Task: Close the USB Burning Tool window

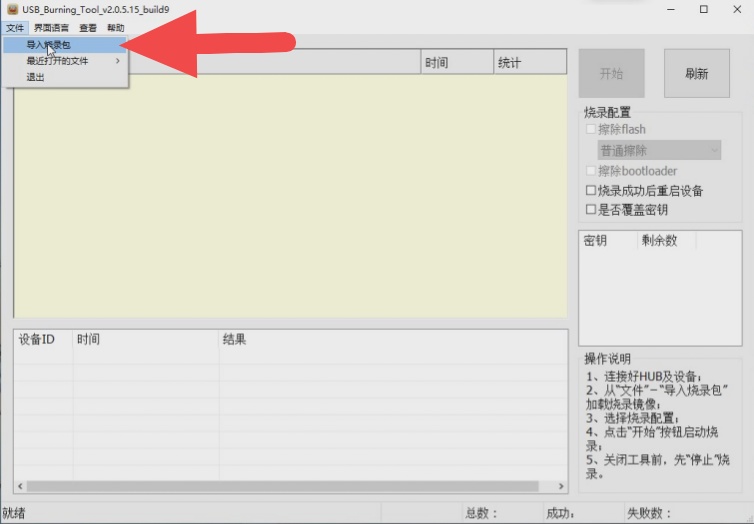Action: pyautogui.click(x=737, y=9)
